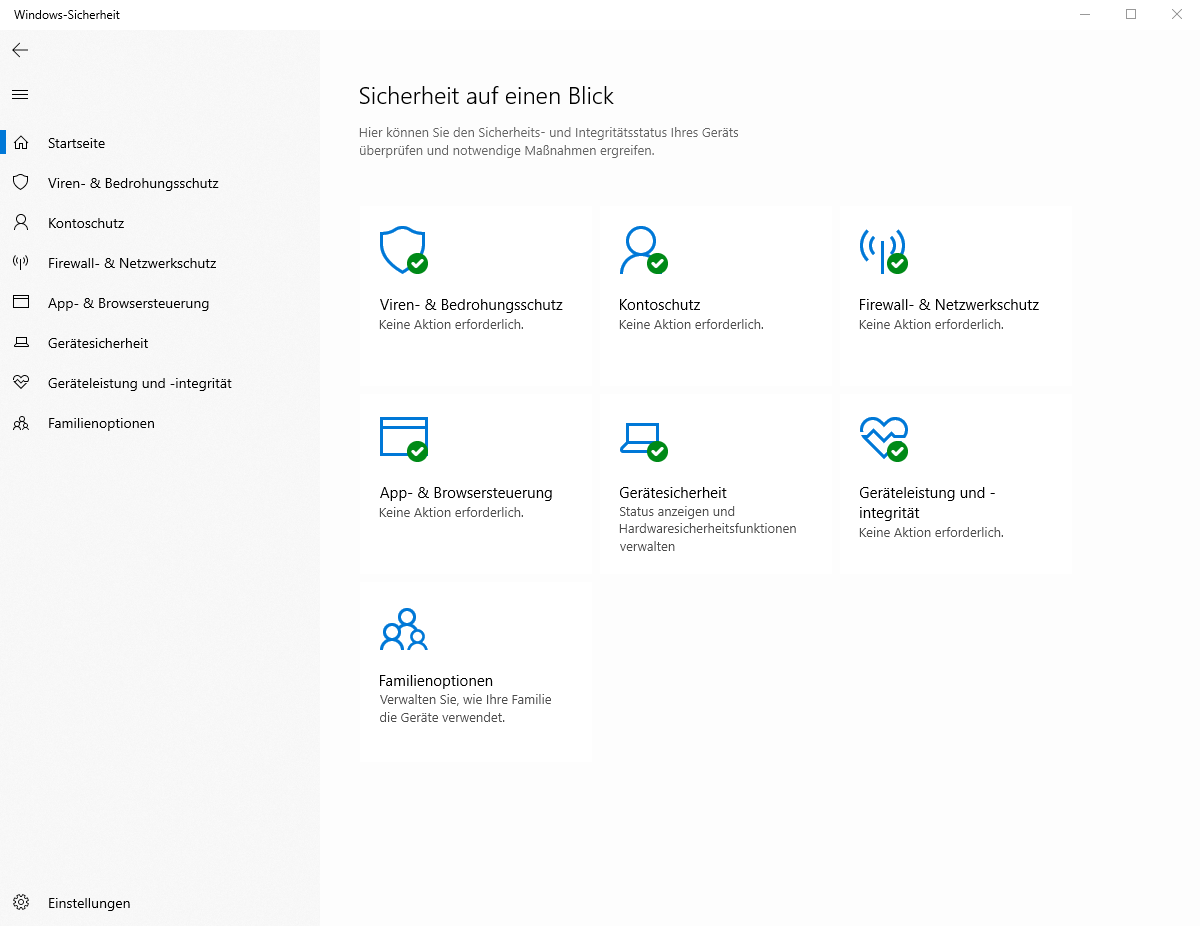This screenshot has width=1200, height=926.
Task: Open the large family people tile icon
Action: [x=403, y=628]
